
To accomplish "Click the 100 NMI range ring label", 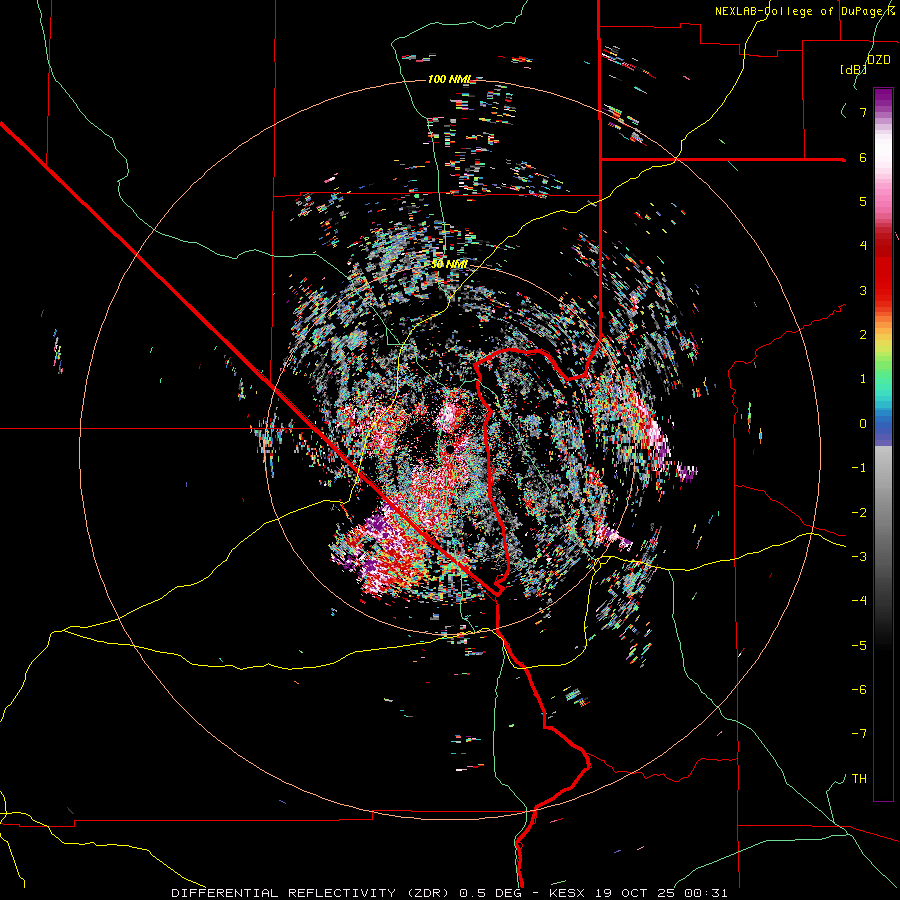I will [449, 79].
